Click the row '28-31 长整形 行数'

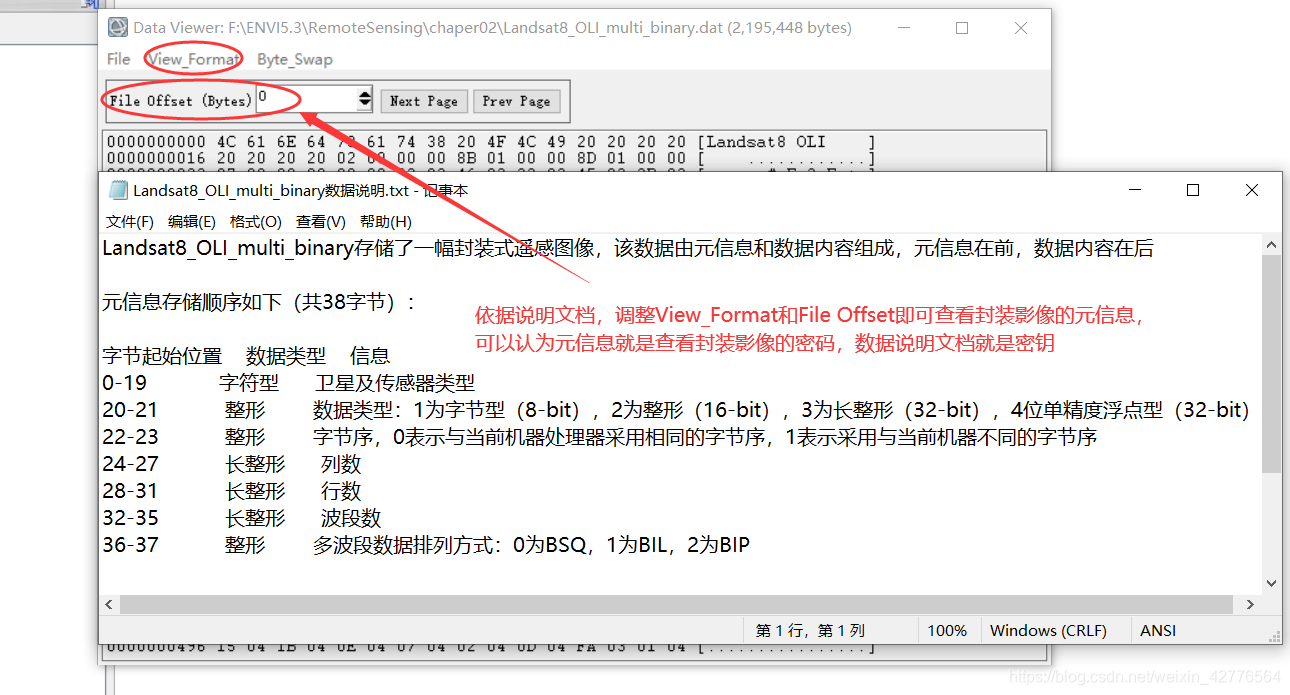coord(232,491)
